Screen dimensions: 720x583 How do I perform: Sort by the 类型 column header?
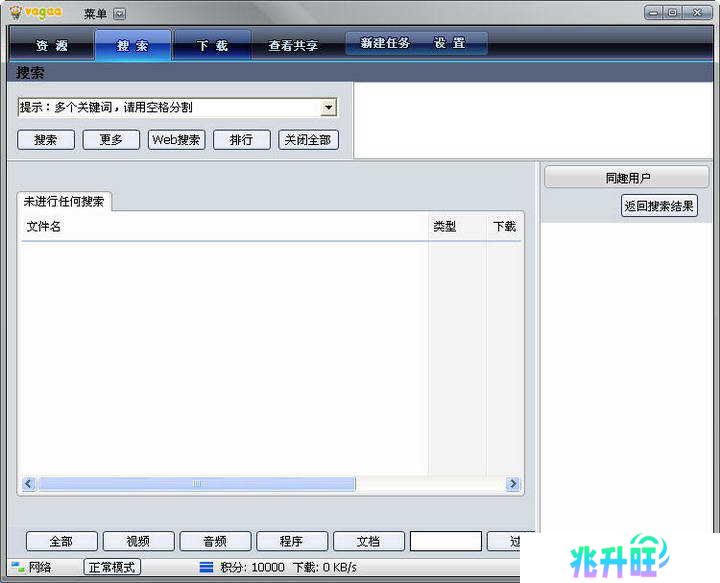(457, 226)
